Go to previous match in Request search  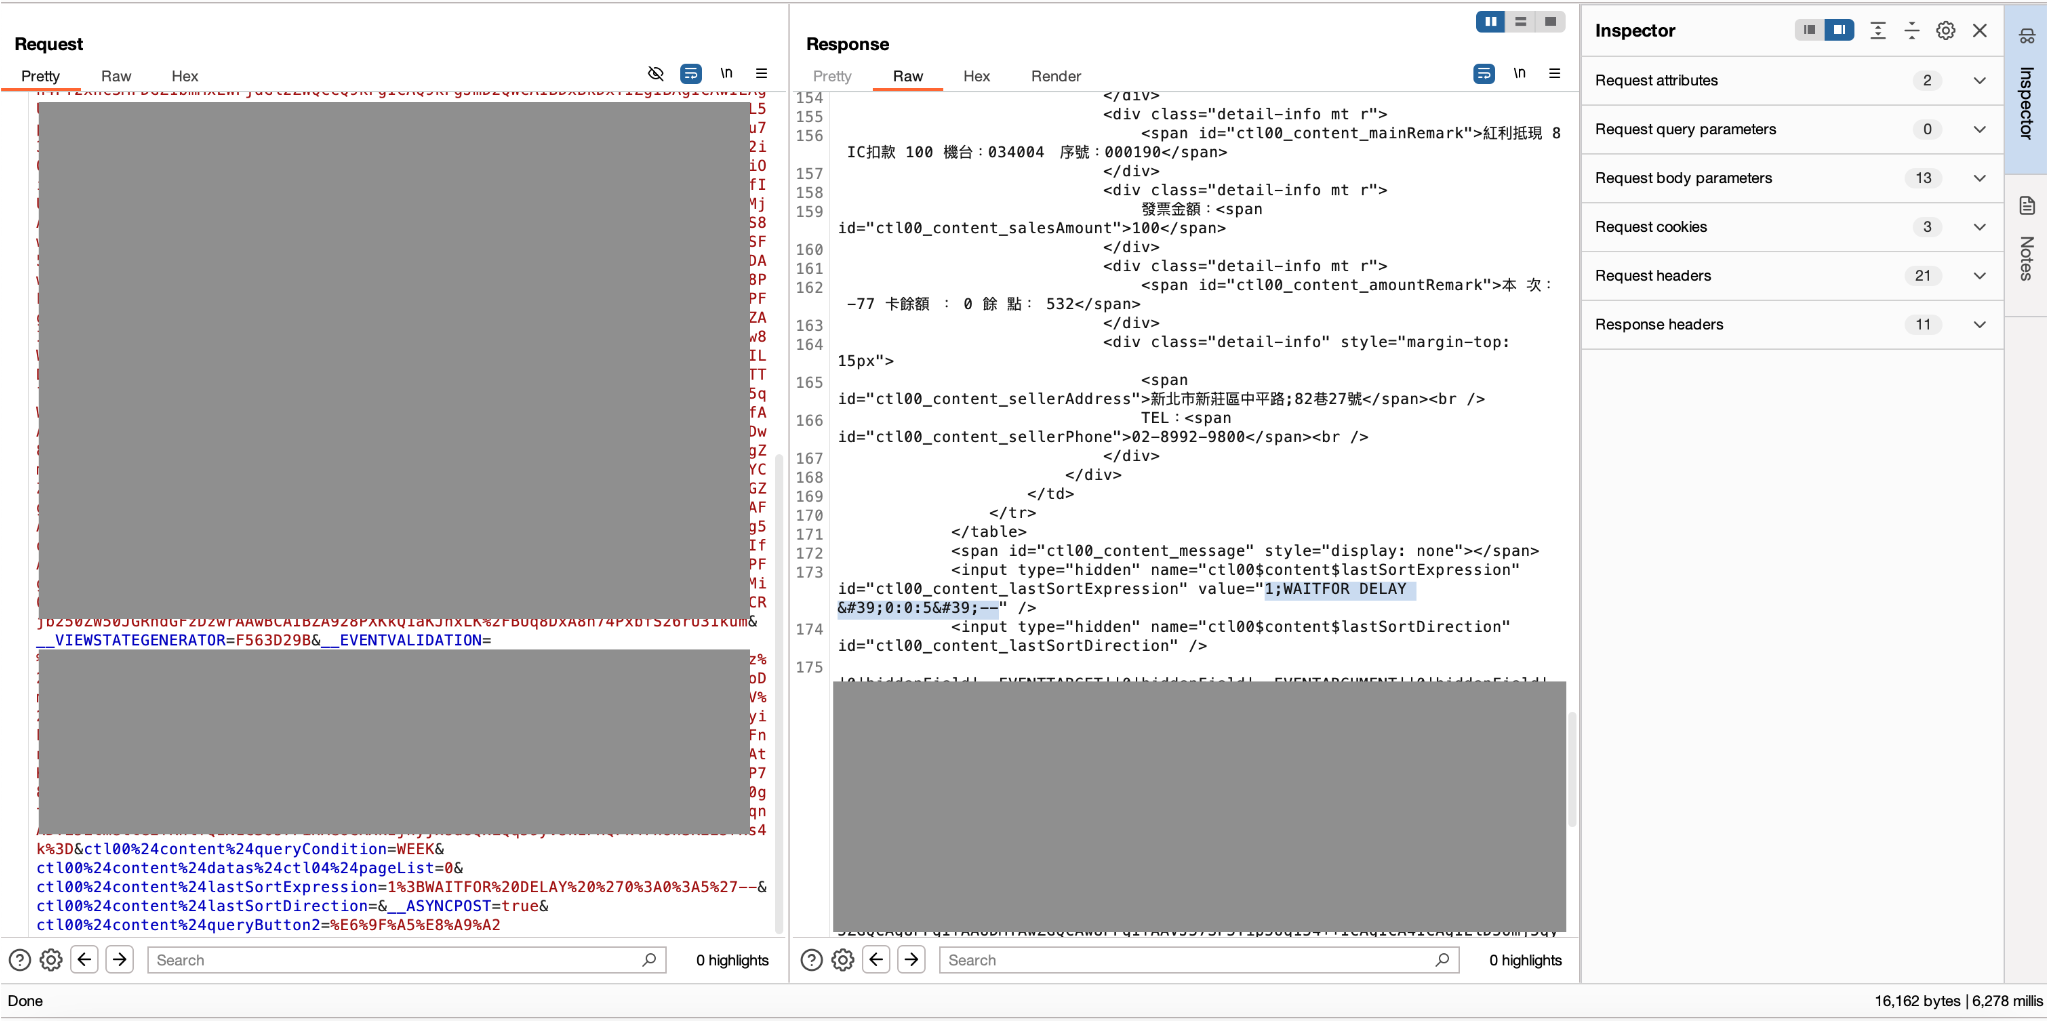pos(85,960)
